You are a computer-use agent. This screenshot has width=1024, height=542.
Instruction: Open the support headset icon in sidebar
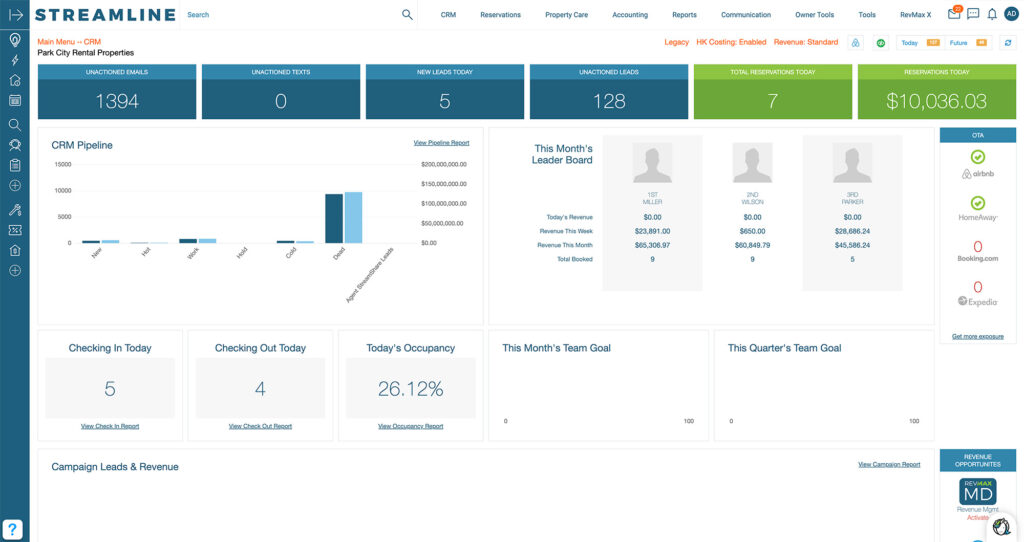(x=15, y=145)
